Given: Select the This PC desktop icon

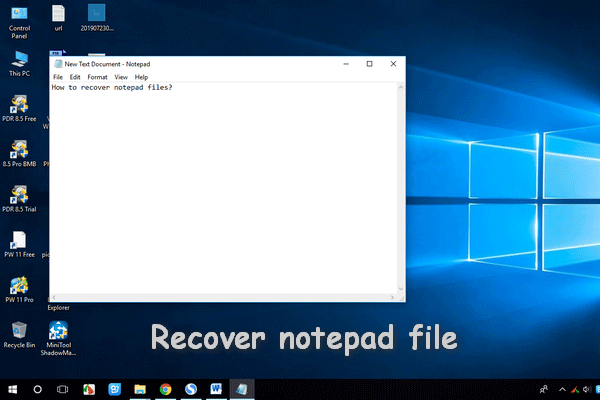Looking at the screenshot, I should (x=19, y=59).
